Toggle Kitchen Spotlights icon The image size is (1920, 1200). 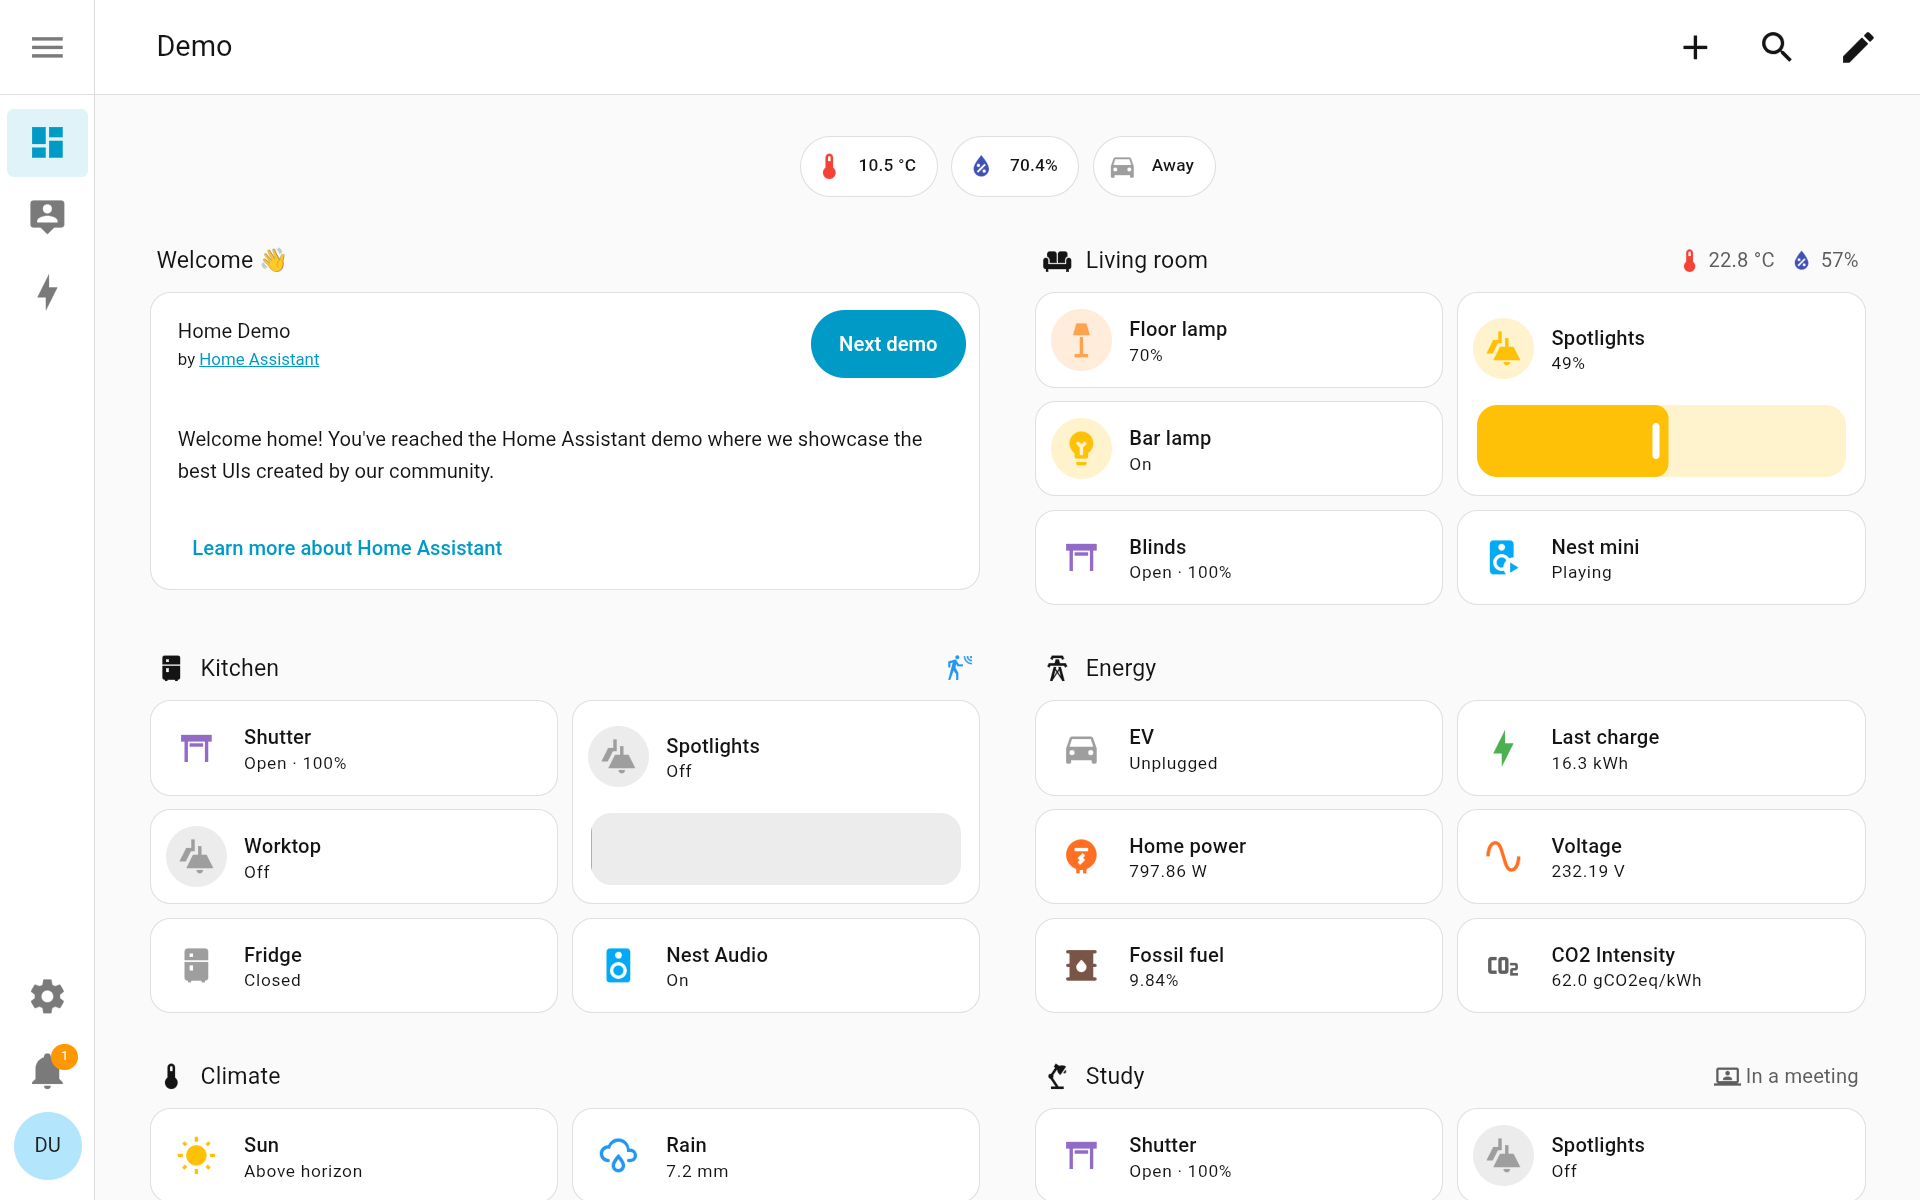tap(618, 757)
